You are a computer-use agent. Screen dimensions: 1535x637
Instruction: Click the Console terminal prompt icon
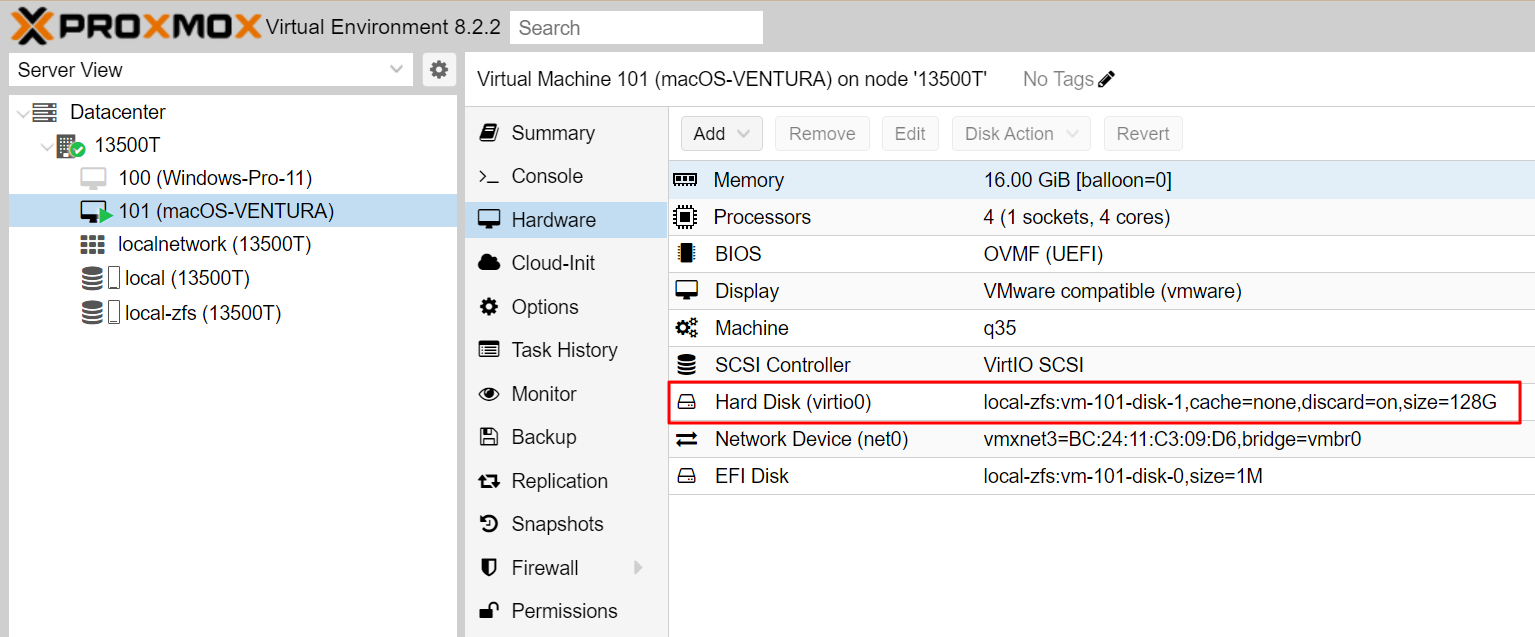pyautogui.click(x=489, y=176)
